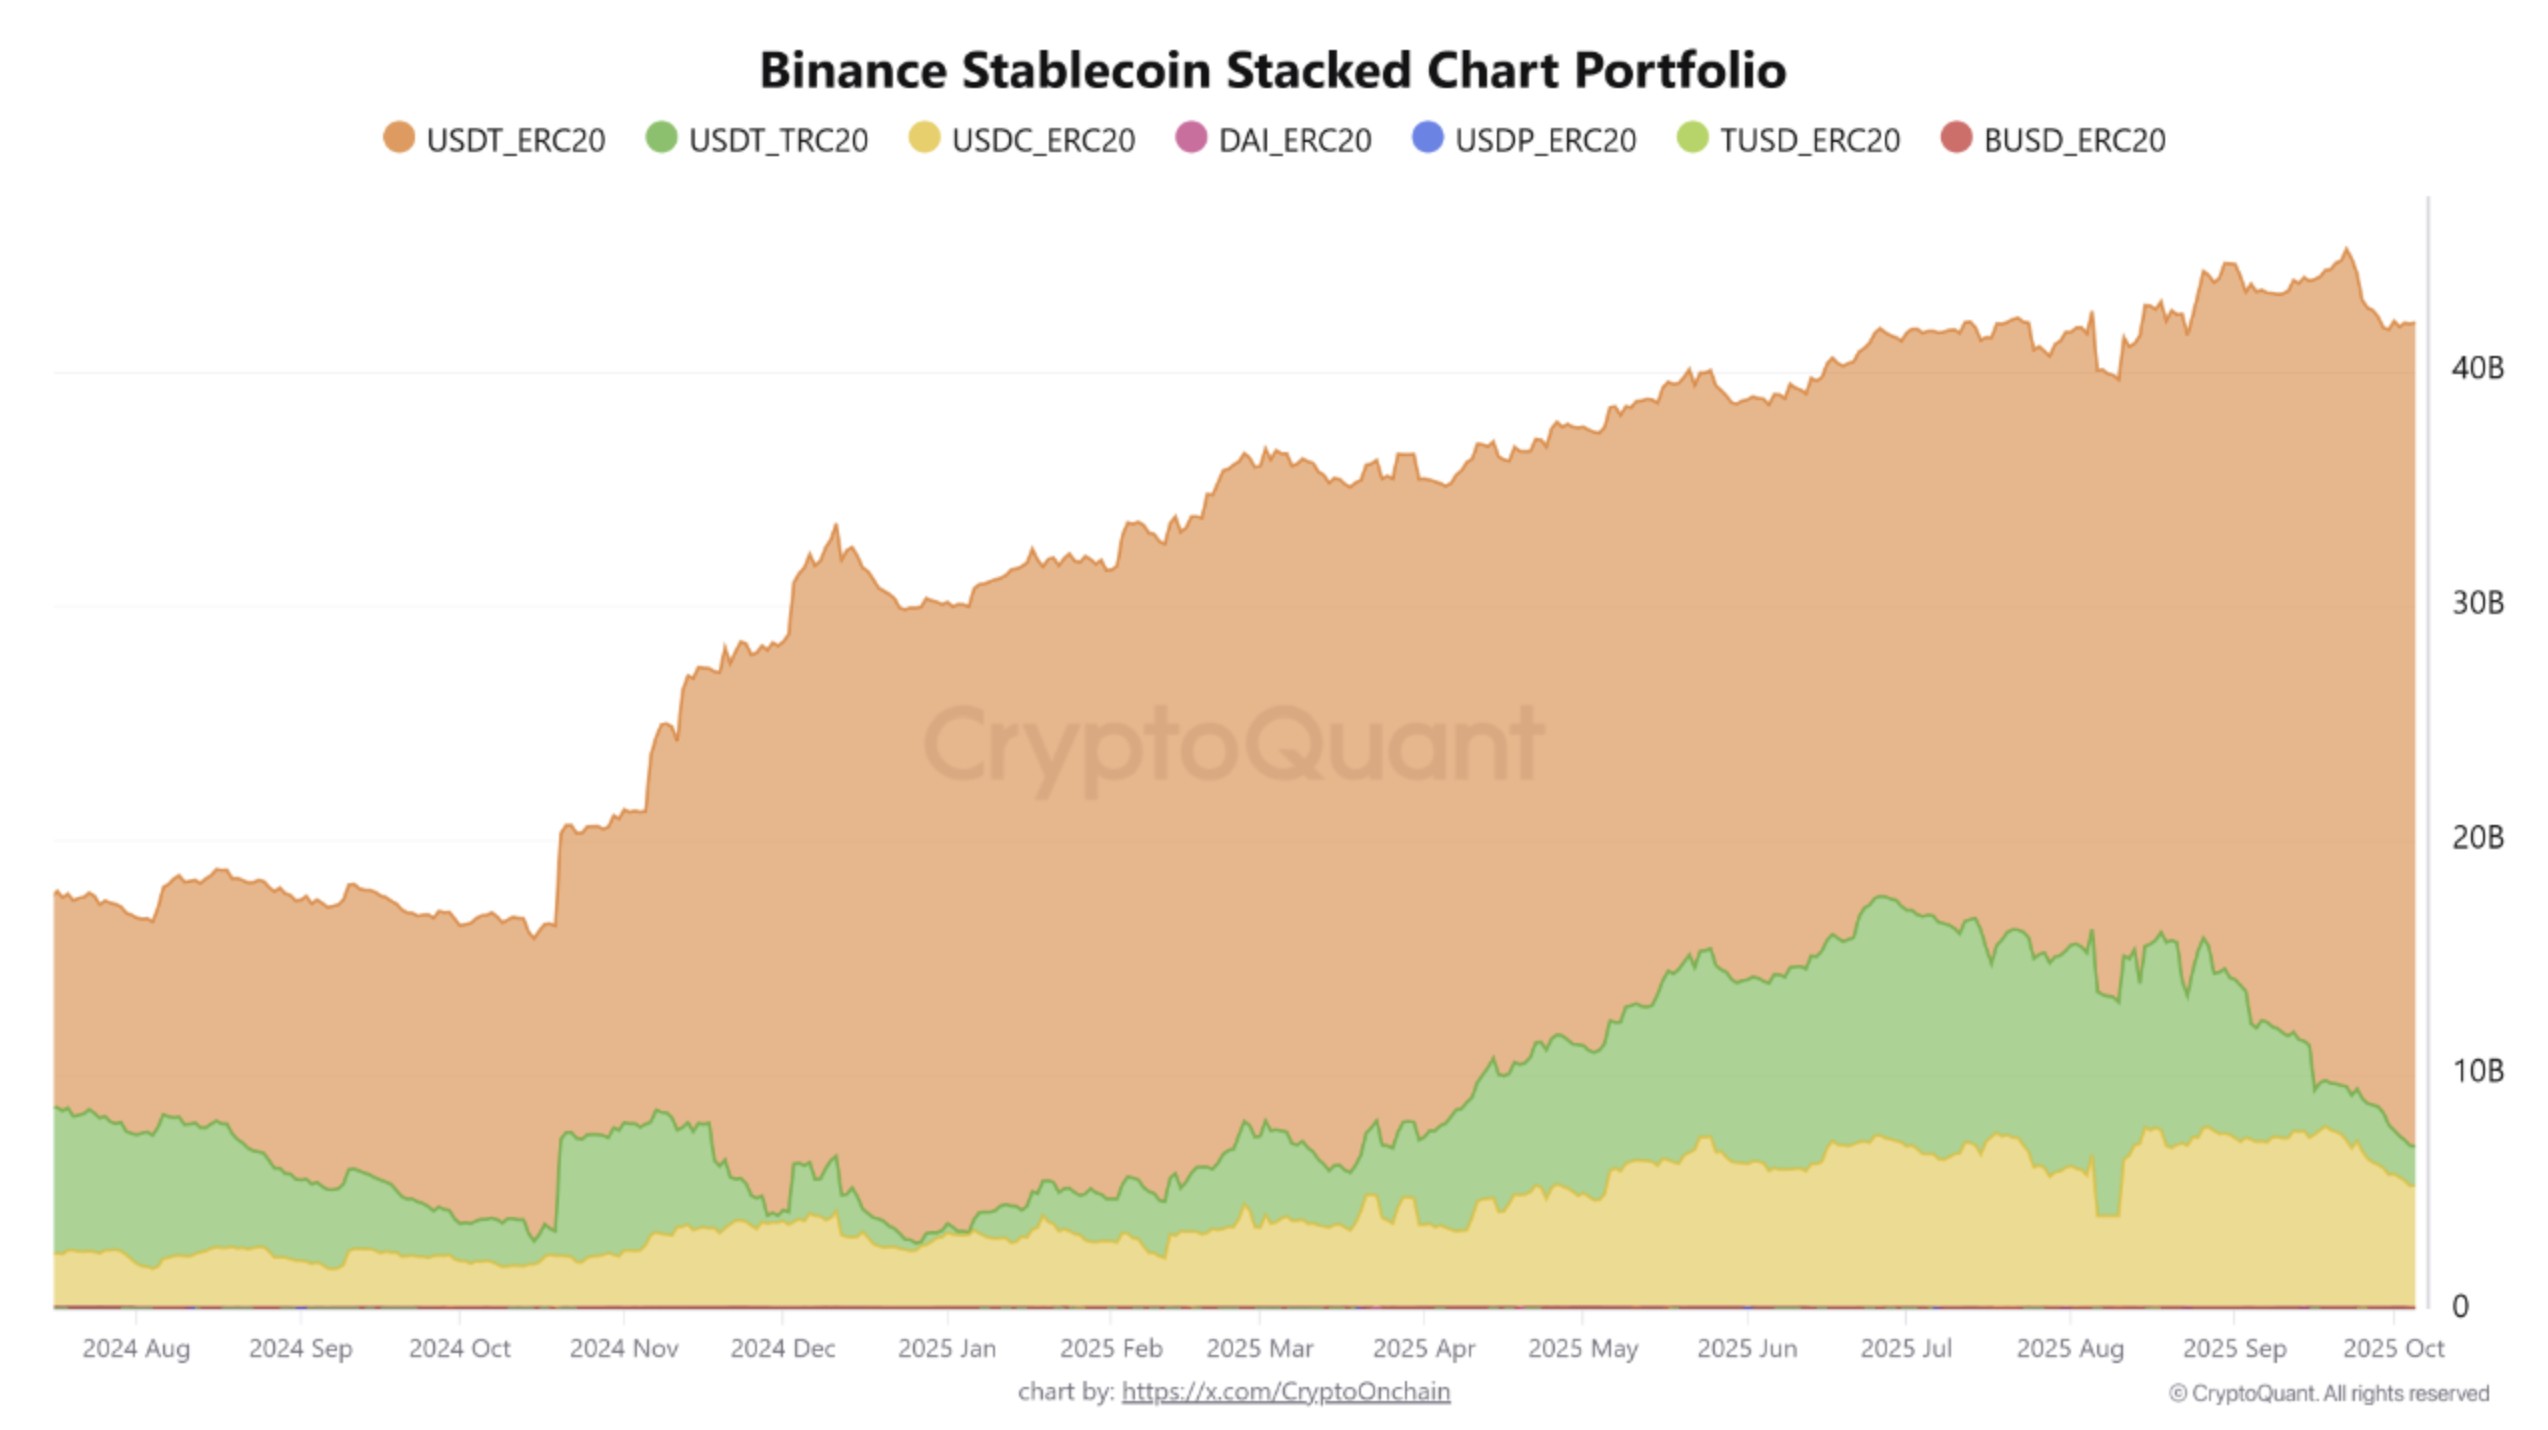Click the "2025 Jan" x-axis label
Viewport: 2548px width, 1430px height.
point(946,1348)
